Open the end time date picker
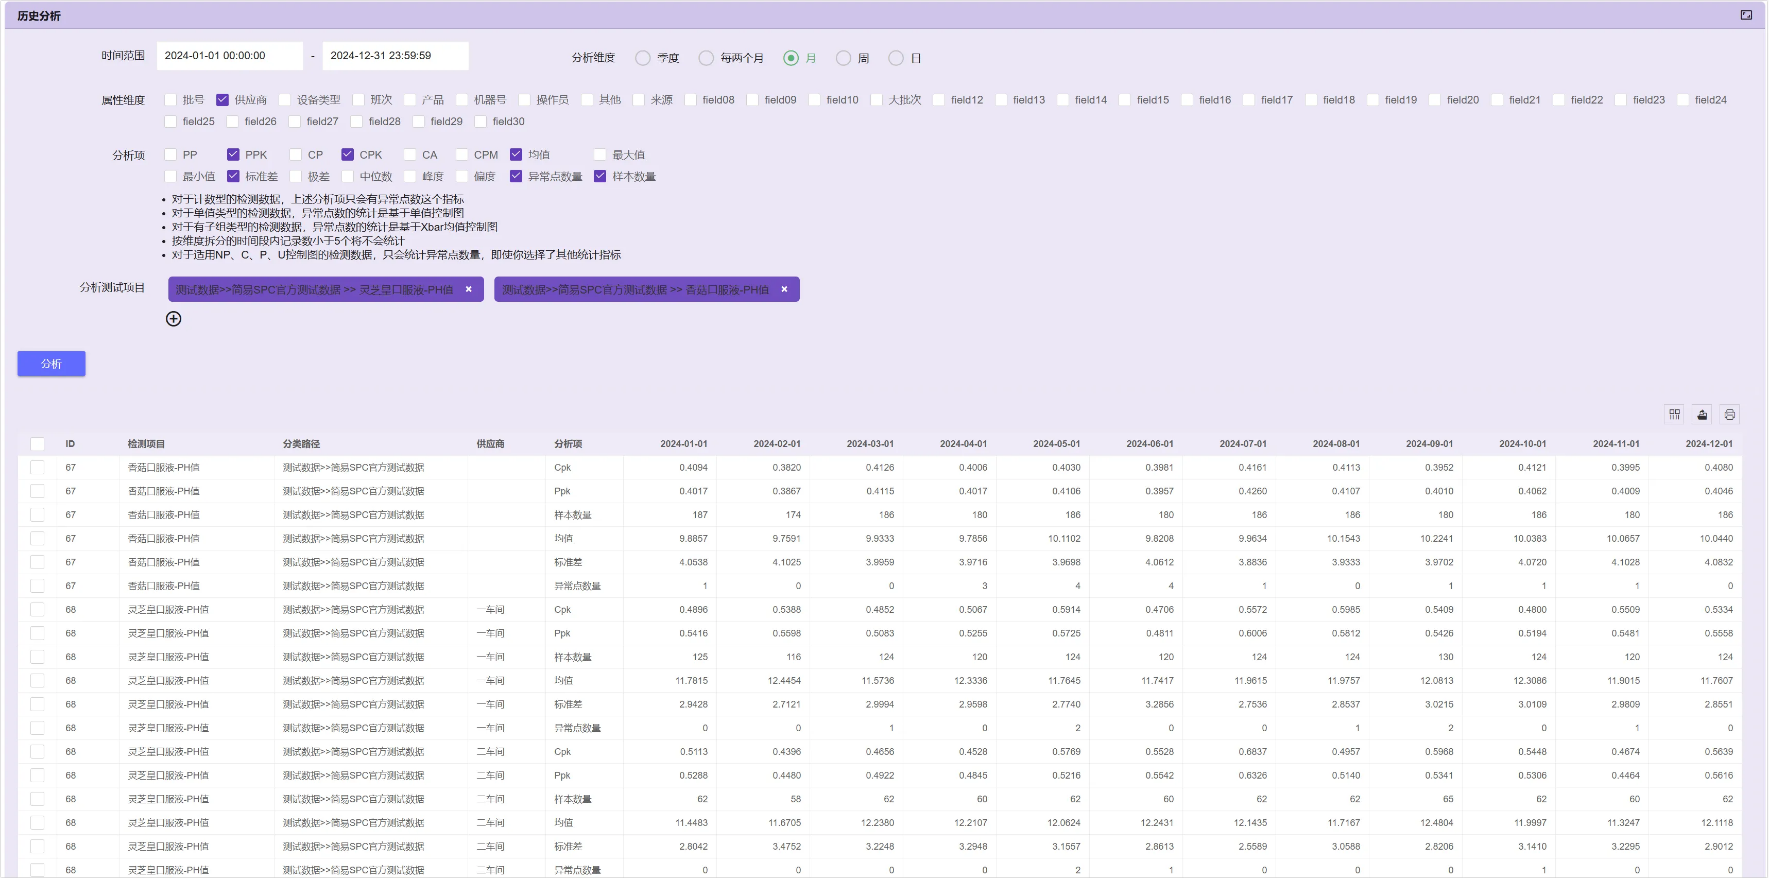Screen dimensions: 1769x878 pyautogui.click(x=395, y=56)
